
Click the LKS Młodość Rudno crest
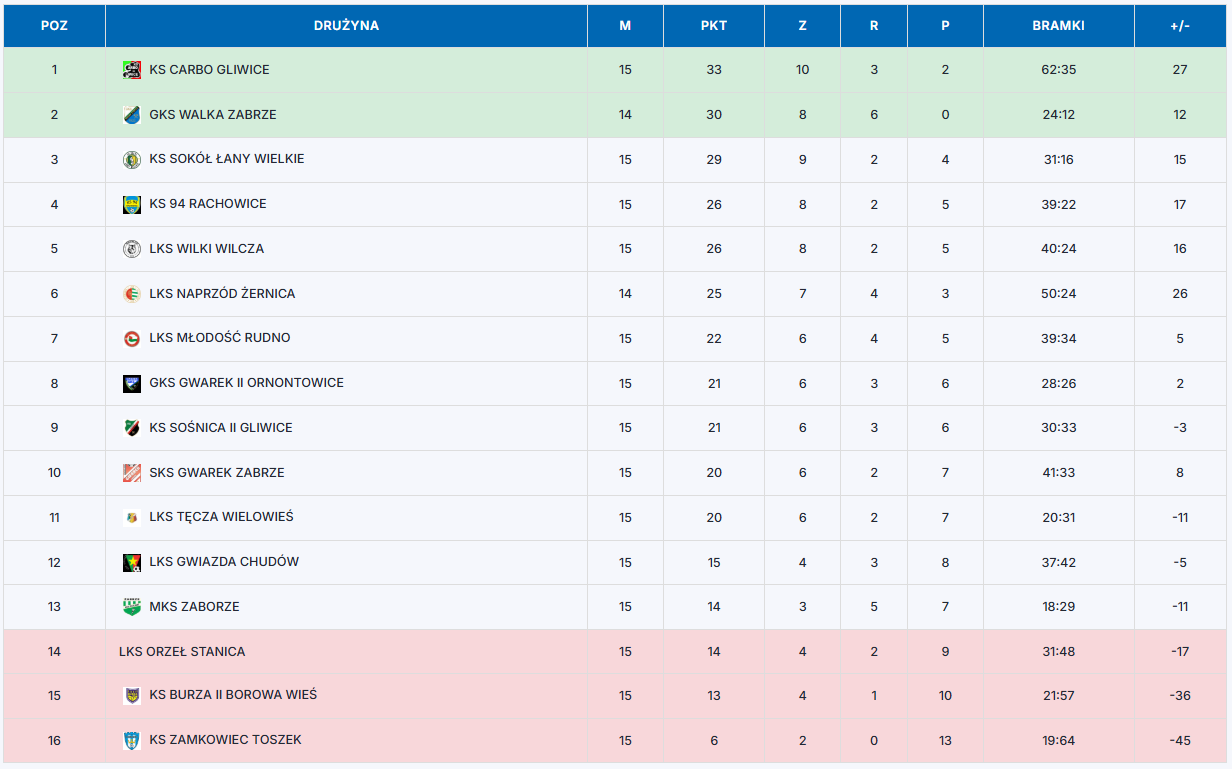(x=131, y=339)
